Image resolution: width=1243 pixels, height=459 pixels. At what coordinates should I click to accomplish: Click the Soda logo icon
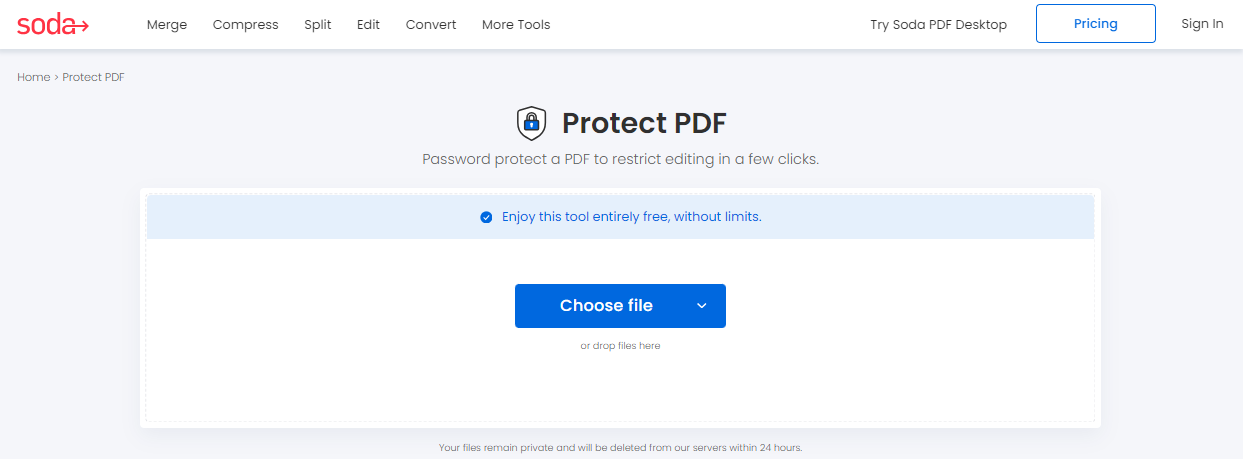point(53,24)
